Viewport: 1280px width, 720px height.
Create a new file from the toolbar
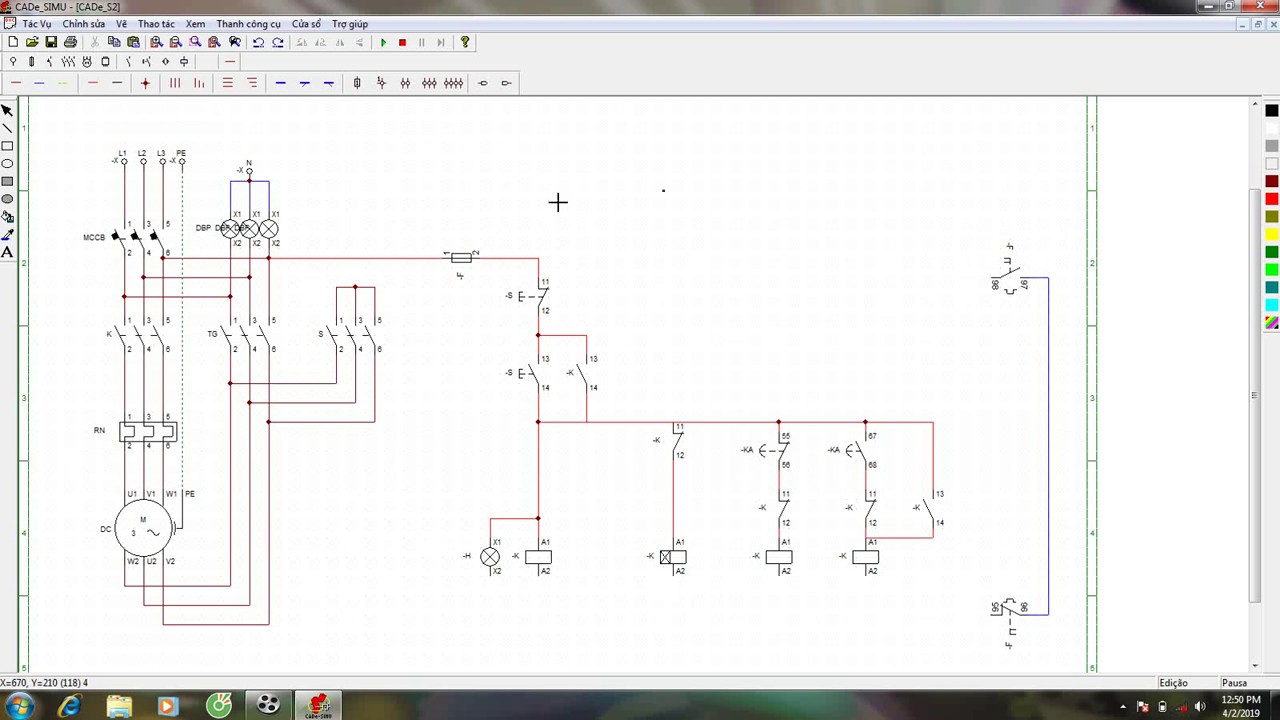pyautogui.click(x=13, y=42)
